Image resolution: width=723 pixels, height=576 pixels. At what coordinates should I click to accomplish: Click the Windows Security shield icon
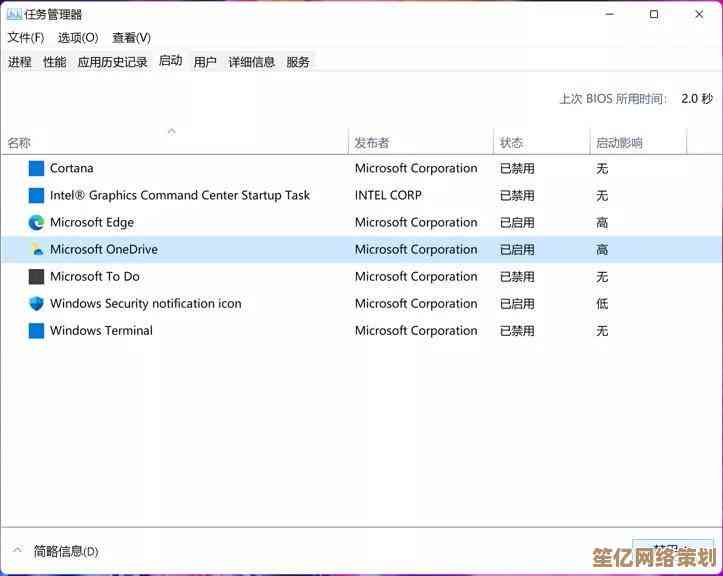(x=36, y=304)
